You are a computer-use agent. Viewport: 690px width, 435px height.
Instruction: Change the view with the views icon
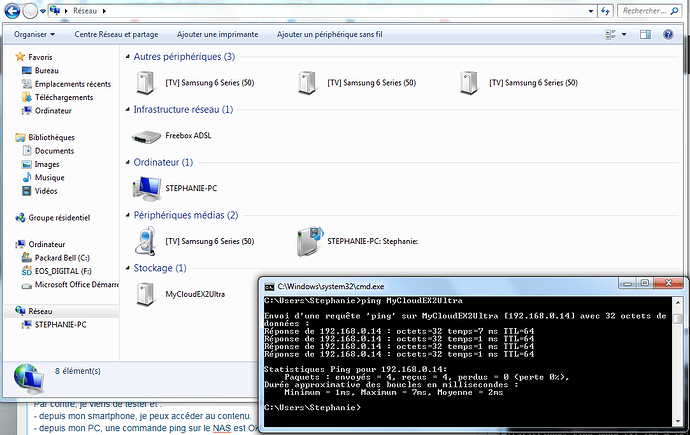point(610,34)
